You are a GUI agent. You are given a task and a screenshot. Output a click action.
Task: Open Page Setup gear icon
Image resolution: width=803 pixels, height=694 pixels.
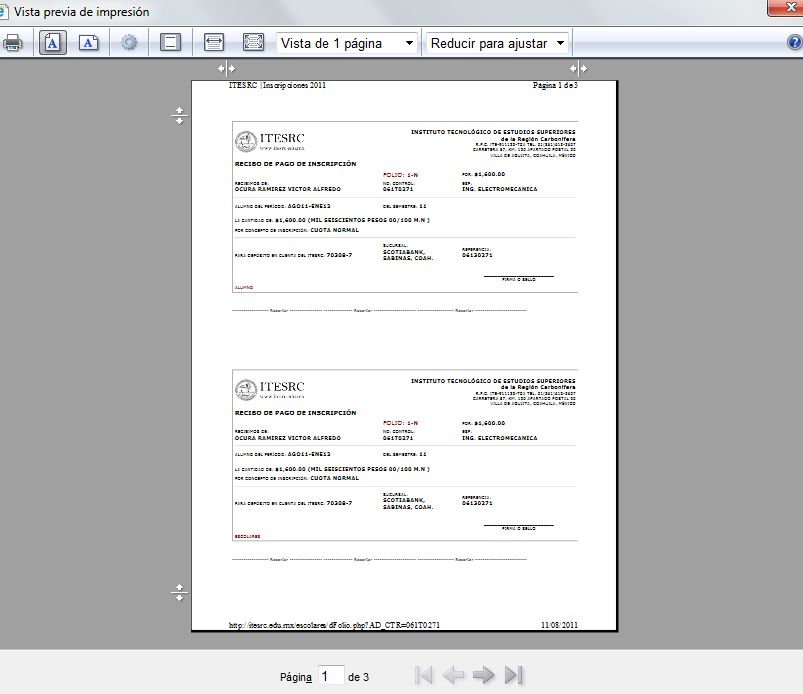(x=129, y=43)
